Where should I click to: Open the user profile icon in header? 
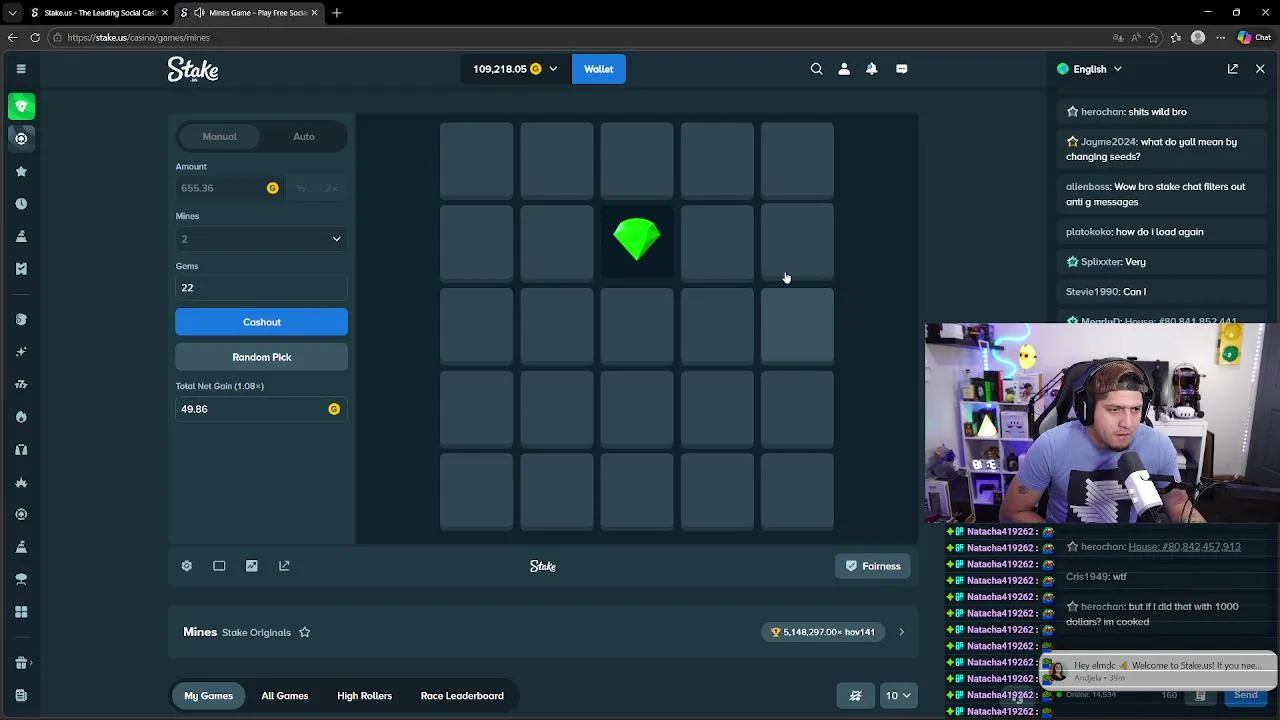click(x=844, y=69)
